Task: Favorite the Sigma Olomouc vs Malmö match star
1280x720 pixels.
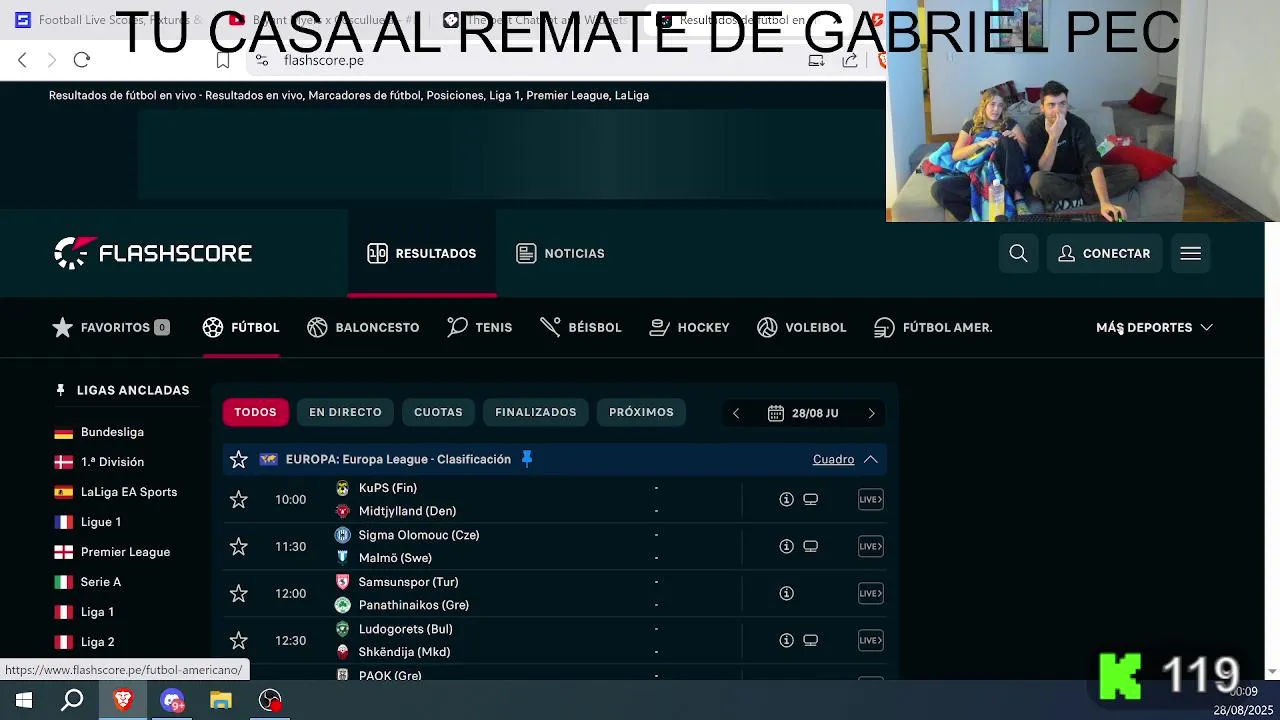Action: coord(238,546)
